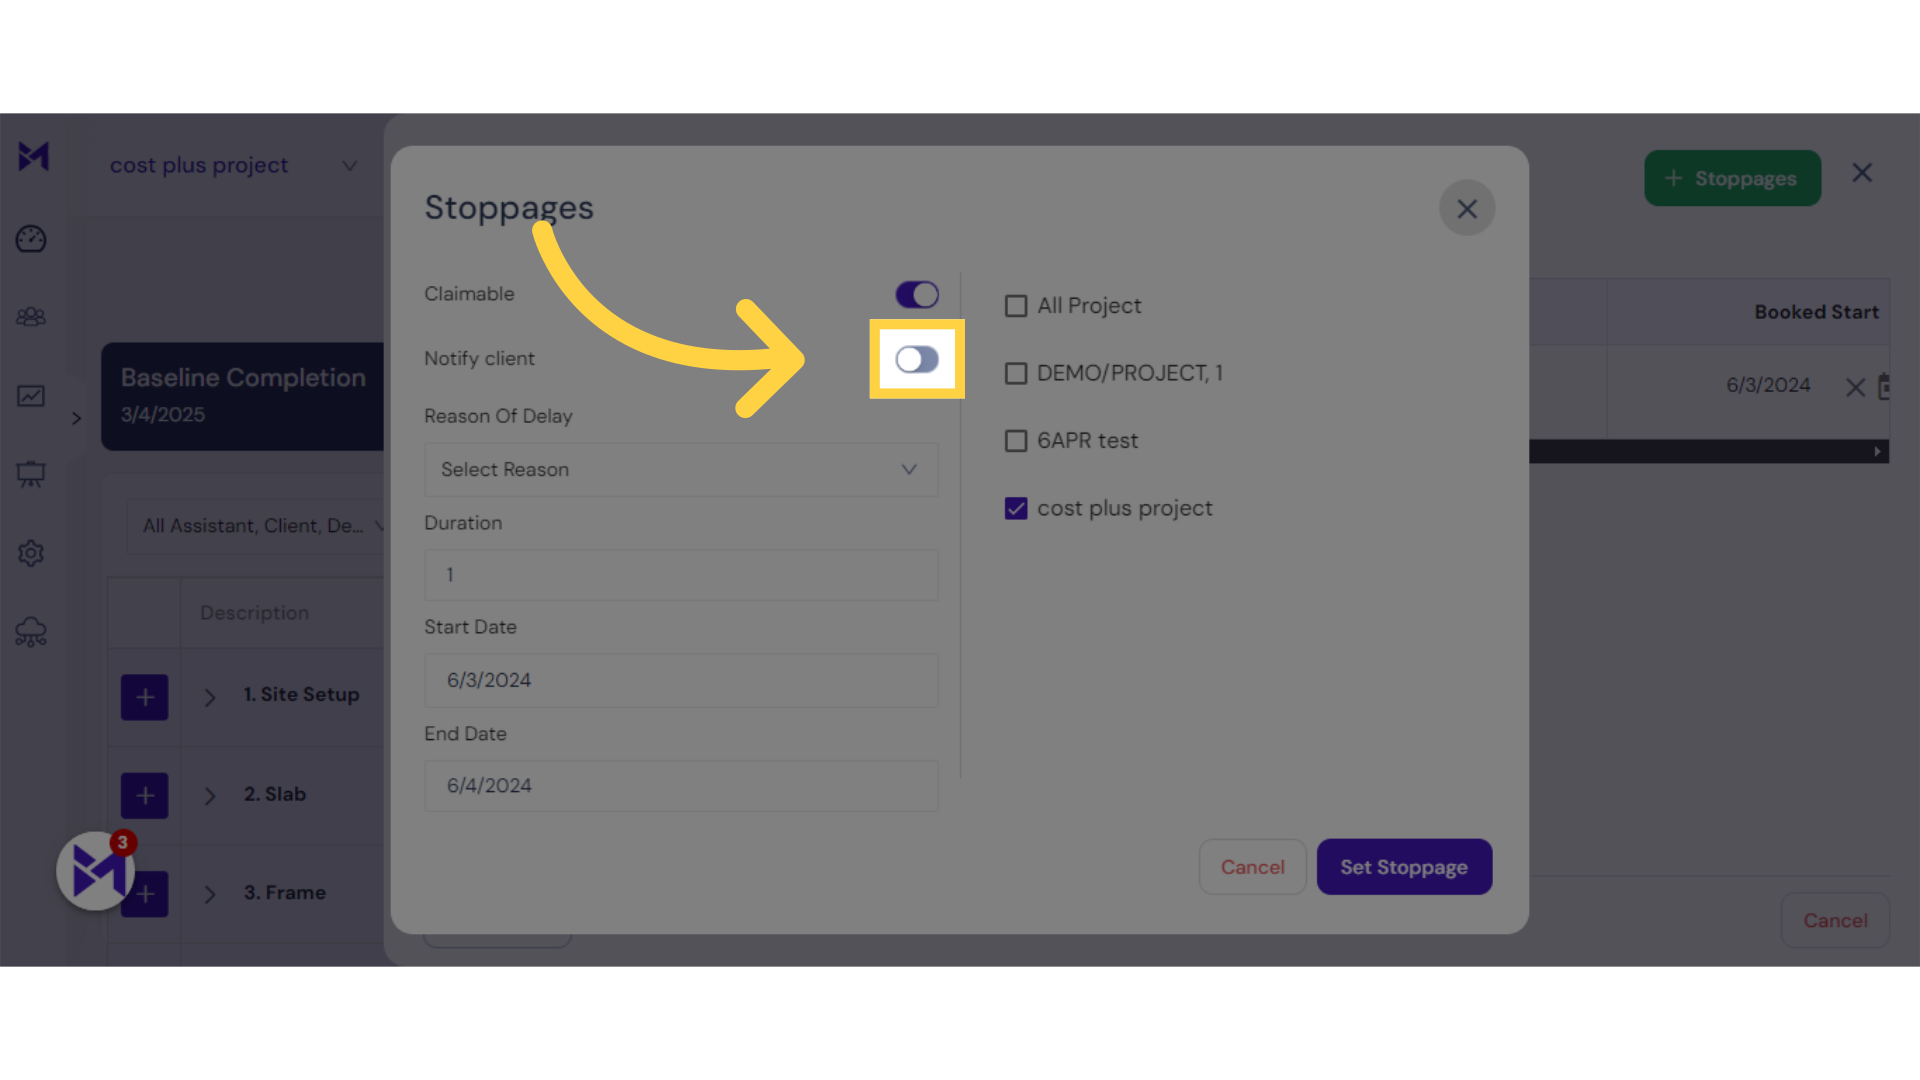Click the plus Stoppages button top-right
Image resolution: width=1920 pixels, height=1080 pixels.
(x=1733, y=177)
